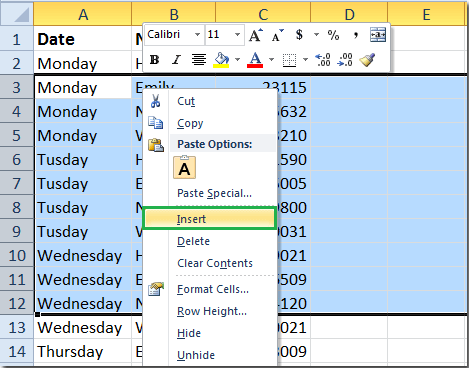Click Decrease Decimal icon
Screen dimensions: 469x368
coord(345,60)
